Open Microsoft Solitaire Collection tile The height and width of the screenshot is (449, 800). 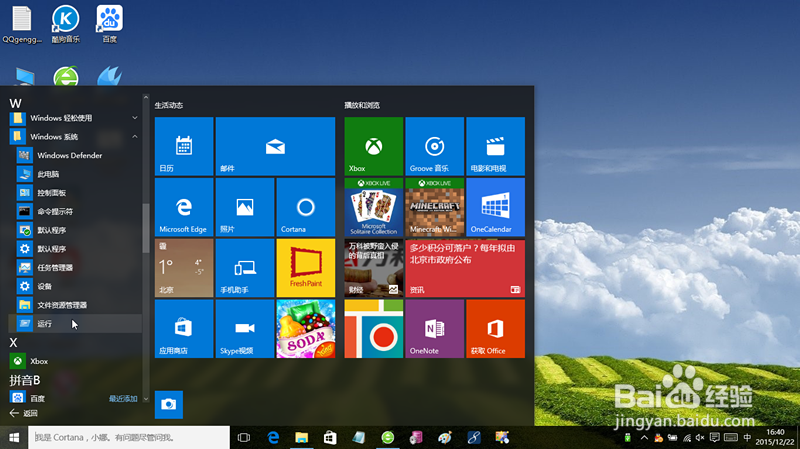[373, 207]
